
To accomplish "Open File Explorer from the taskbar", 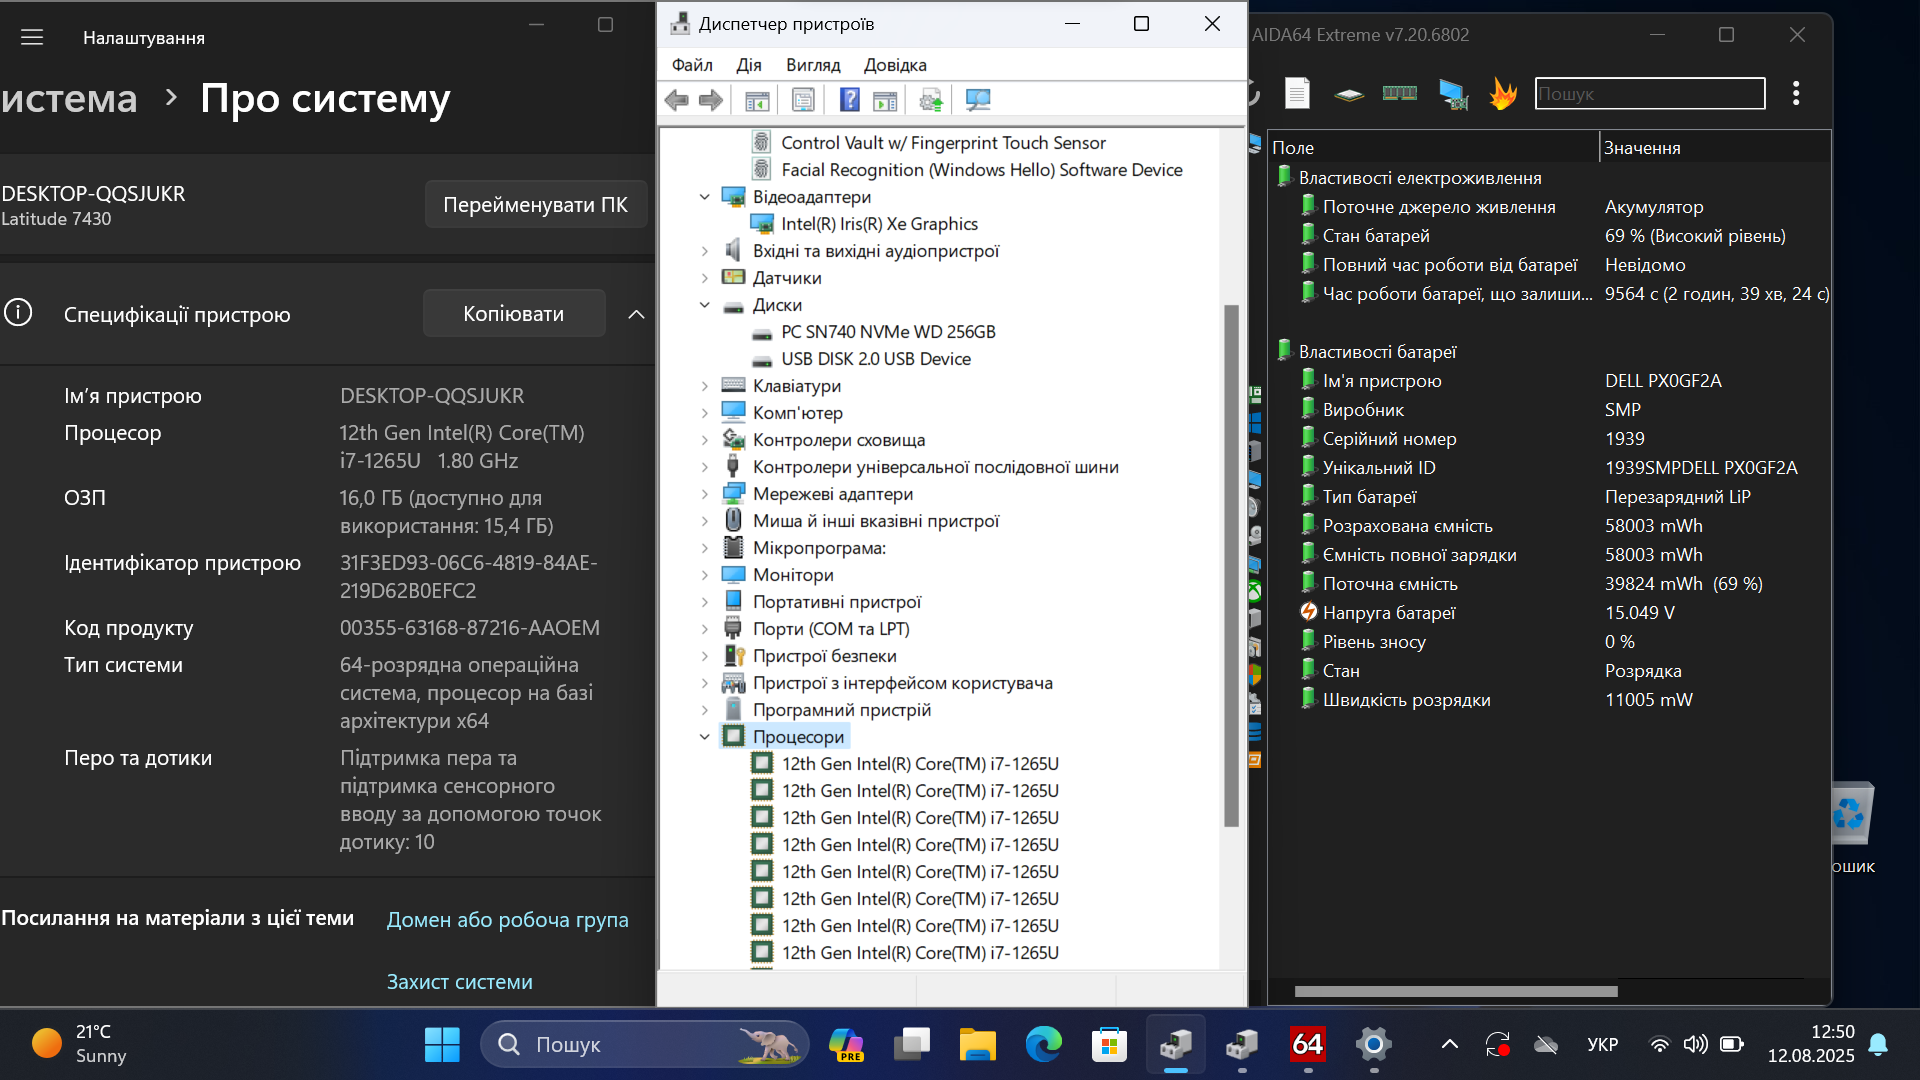I will pos(978,1044).
